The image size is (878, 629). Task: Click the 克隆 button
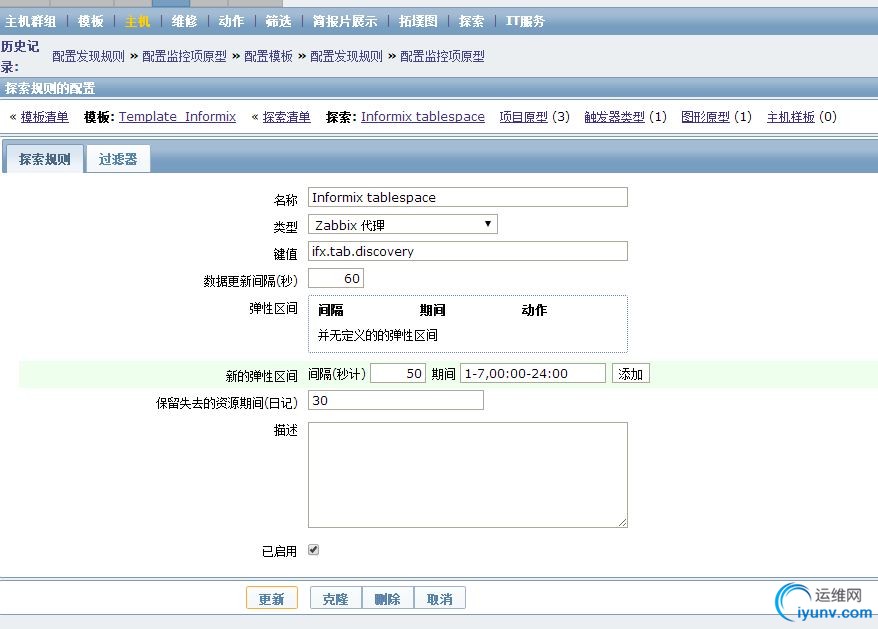pyautogui.click(x=336, y=599)
